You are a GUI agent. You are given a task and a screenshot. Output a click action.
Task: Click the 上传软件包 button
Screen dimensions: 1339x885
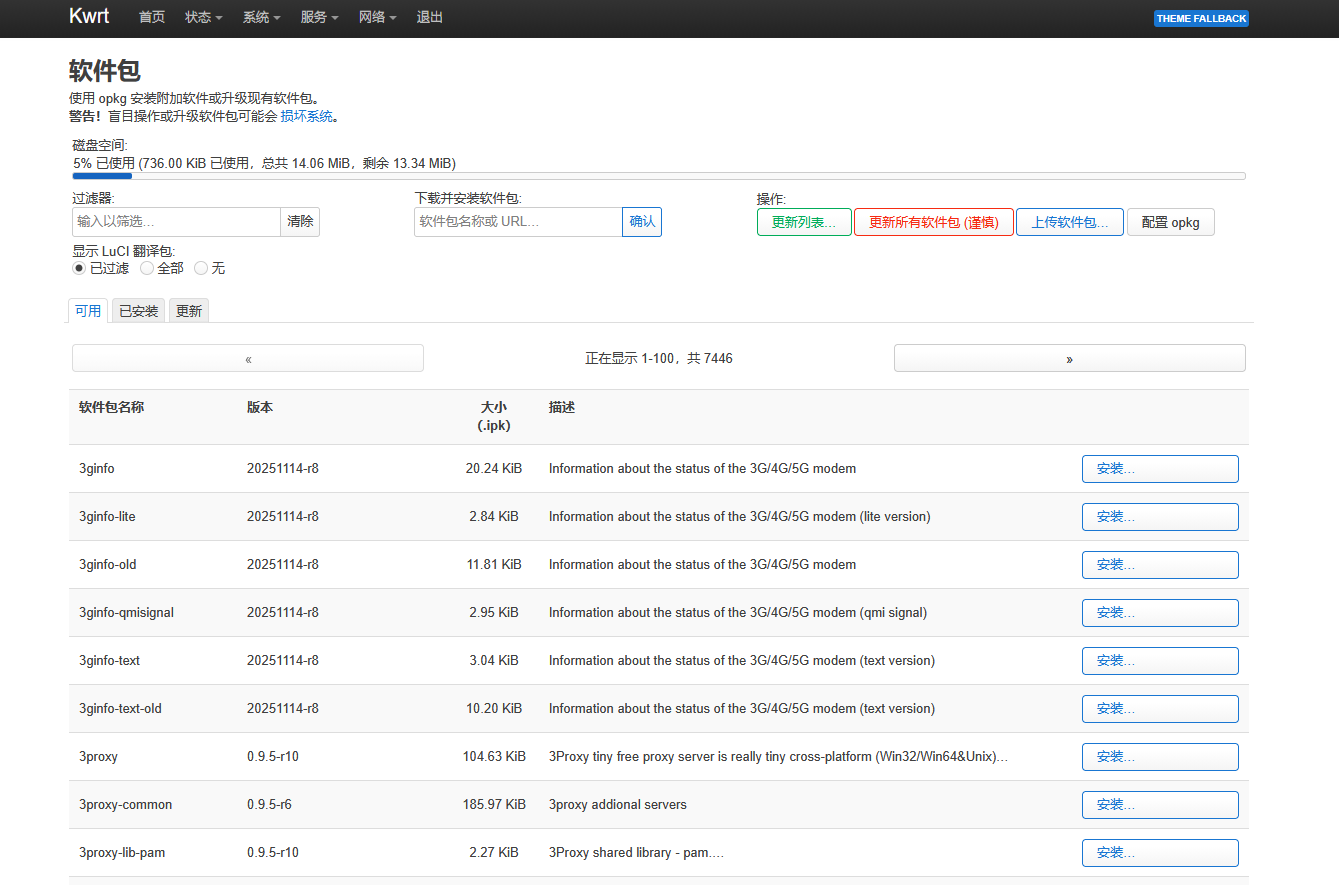coord(1069,221)
